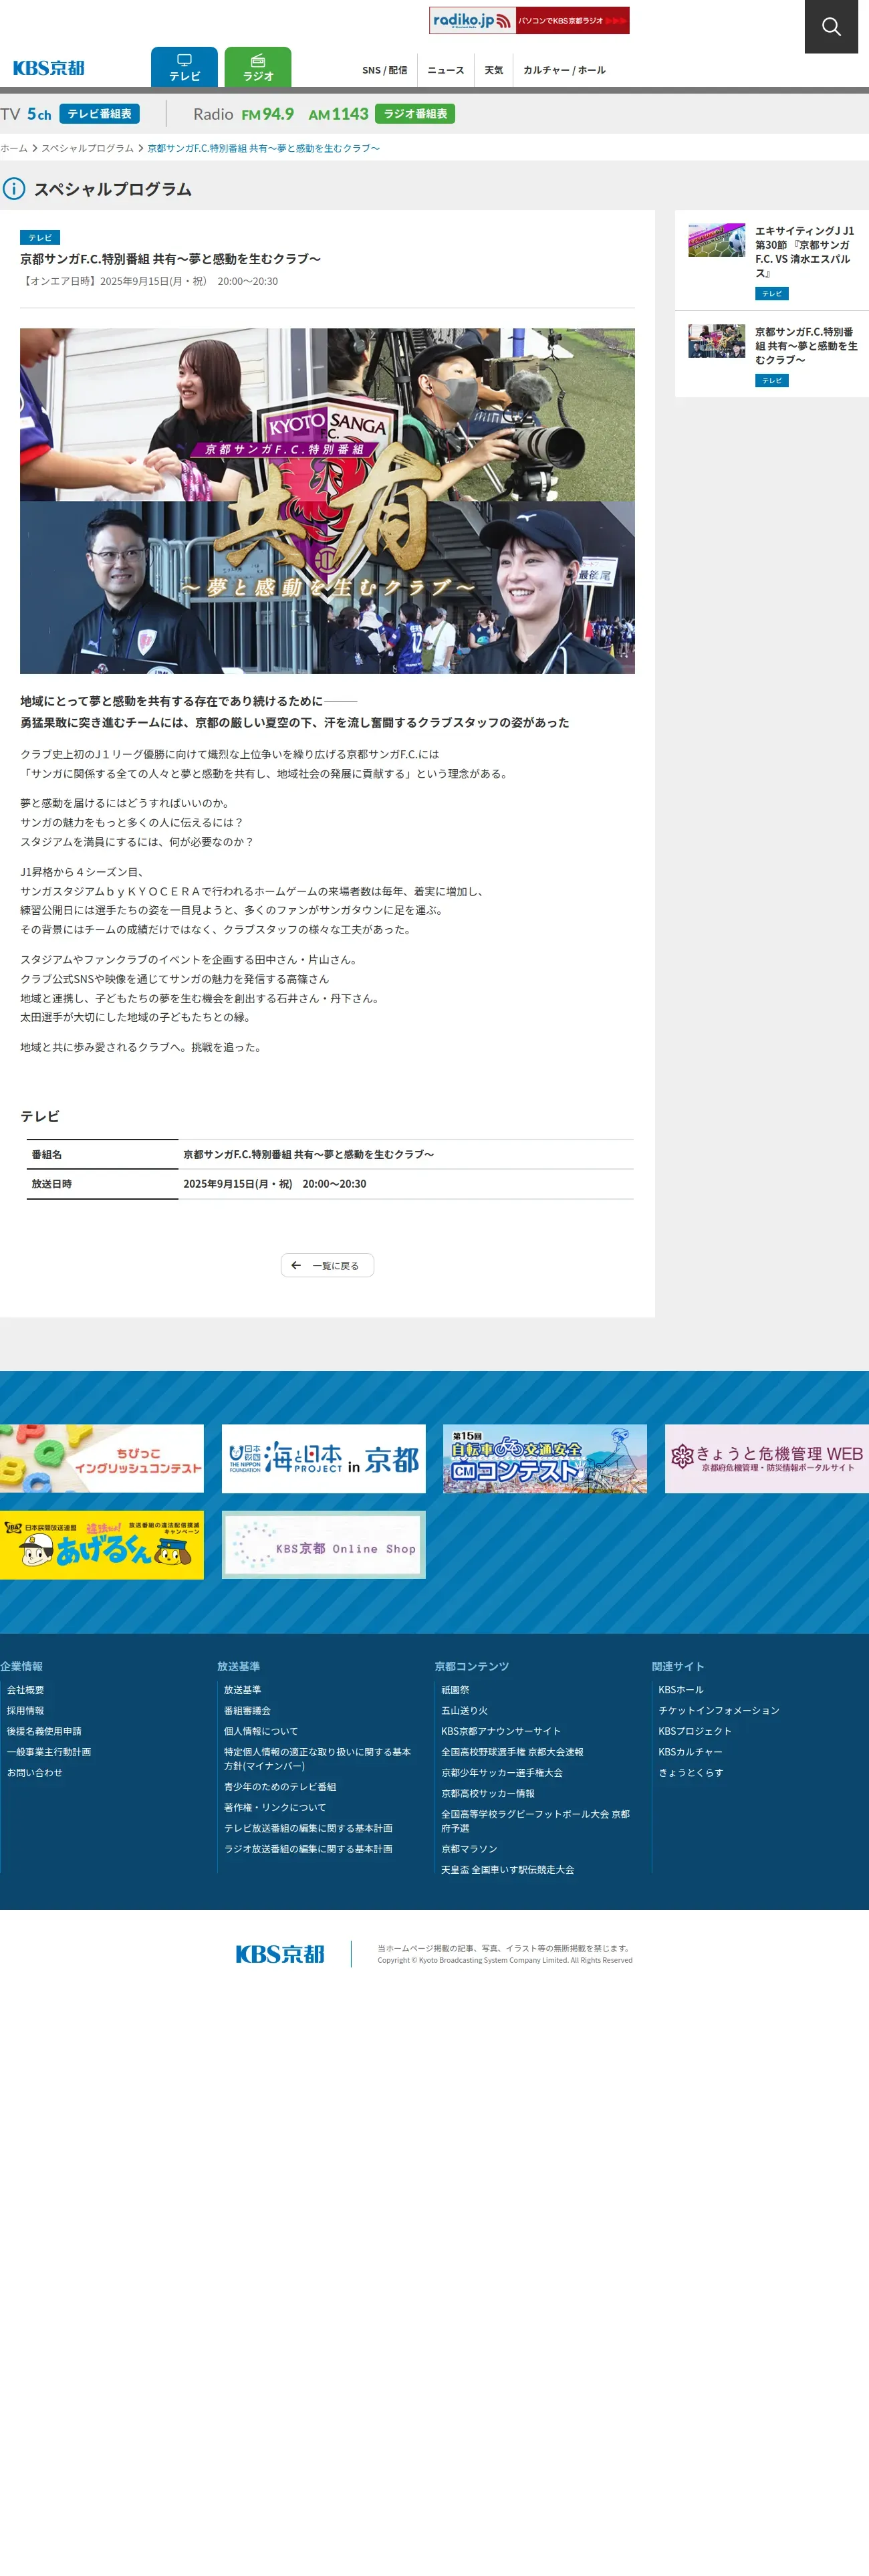The height and width of the screenshot is (2576, 869).
Task: Open 自転車交通安全CMコンテスト banner
Action: click(545, 1458)
